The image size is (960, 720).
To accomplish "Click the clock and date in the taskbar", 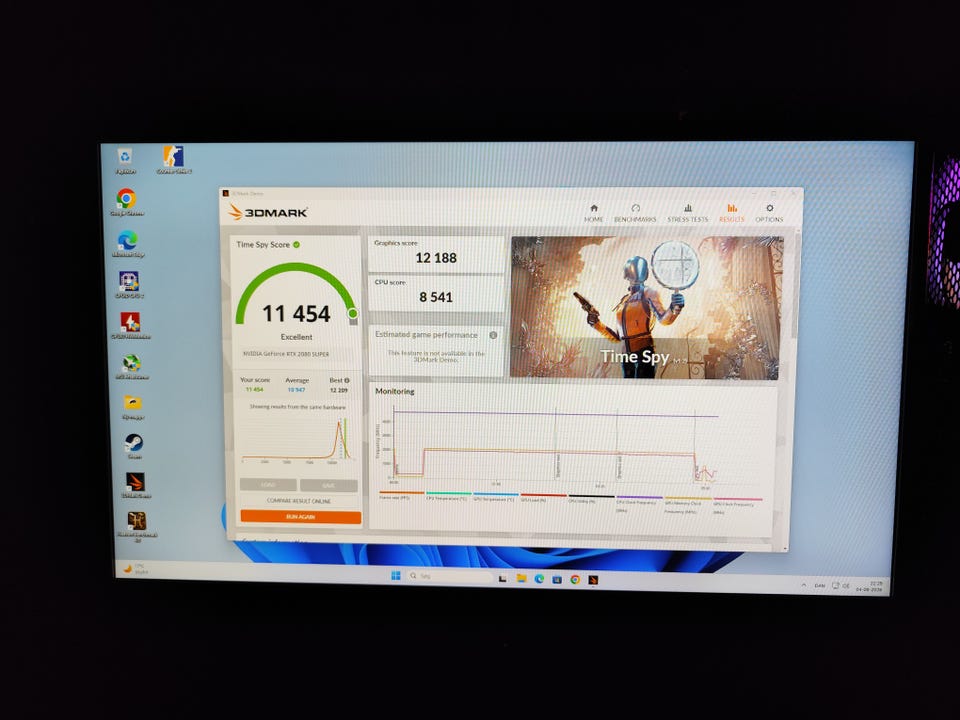I will (x=869, y=587).
